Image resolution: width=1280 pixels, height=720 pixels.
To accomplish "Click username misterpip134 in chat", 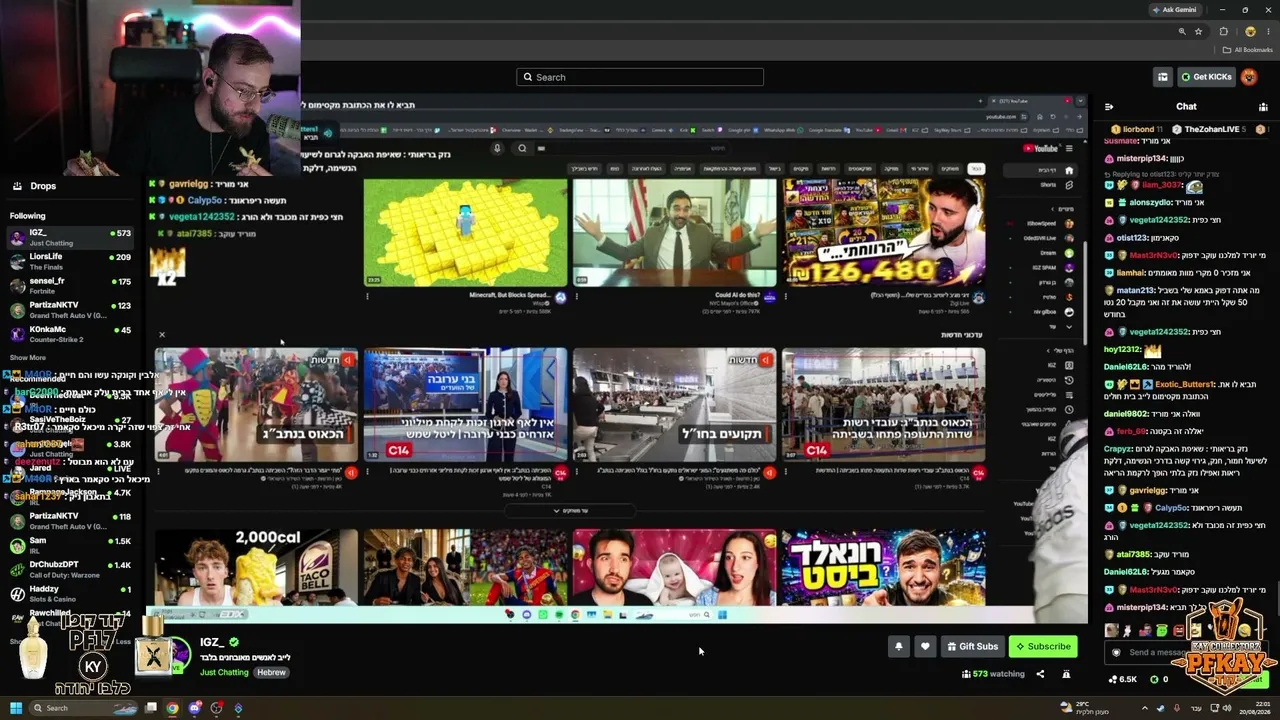I will (1142, 158).
